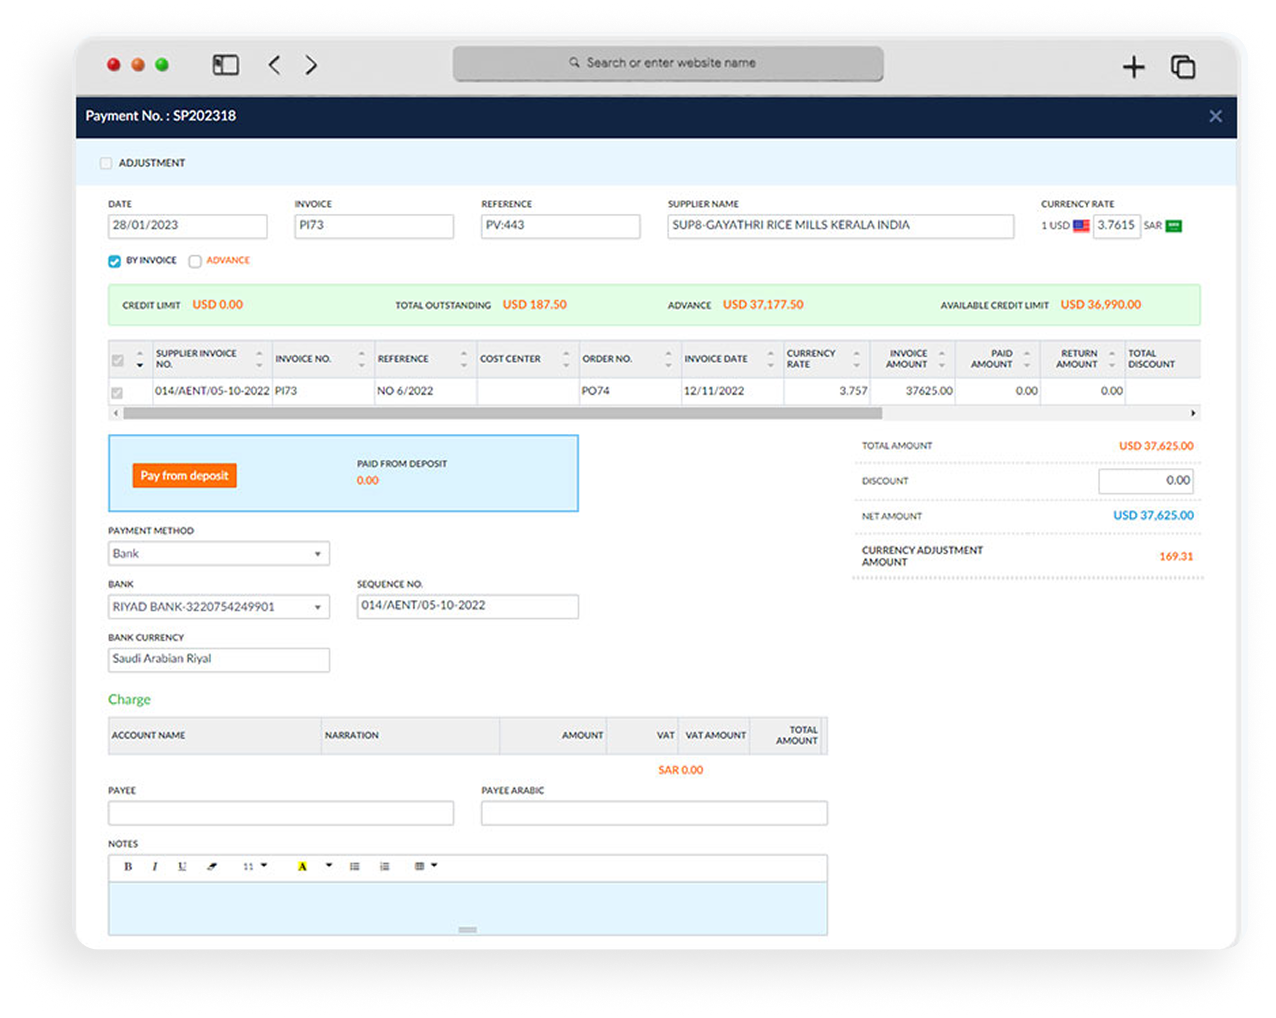
Task: Click the browser new tab plus icon
Action: (1133, 67)
